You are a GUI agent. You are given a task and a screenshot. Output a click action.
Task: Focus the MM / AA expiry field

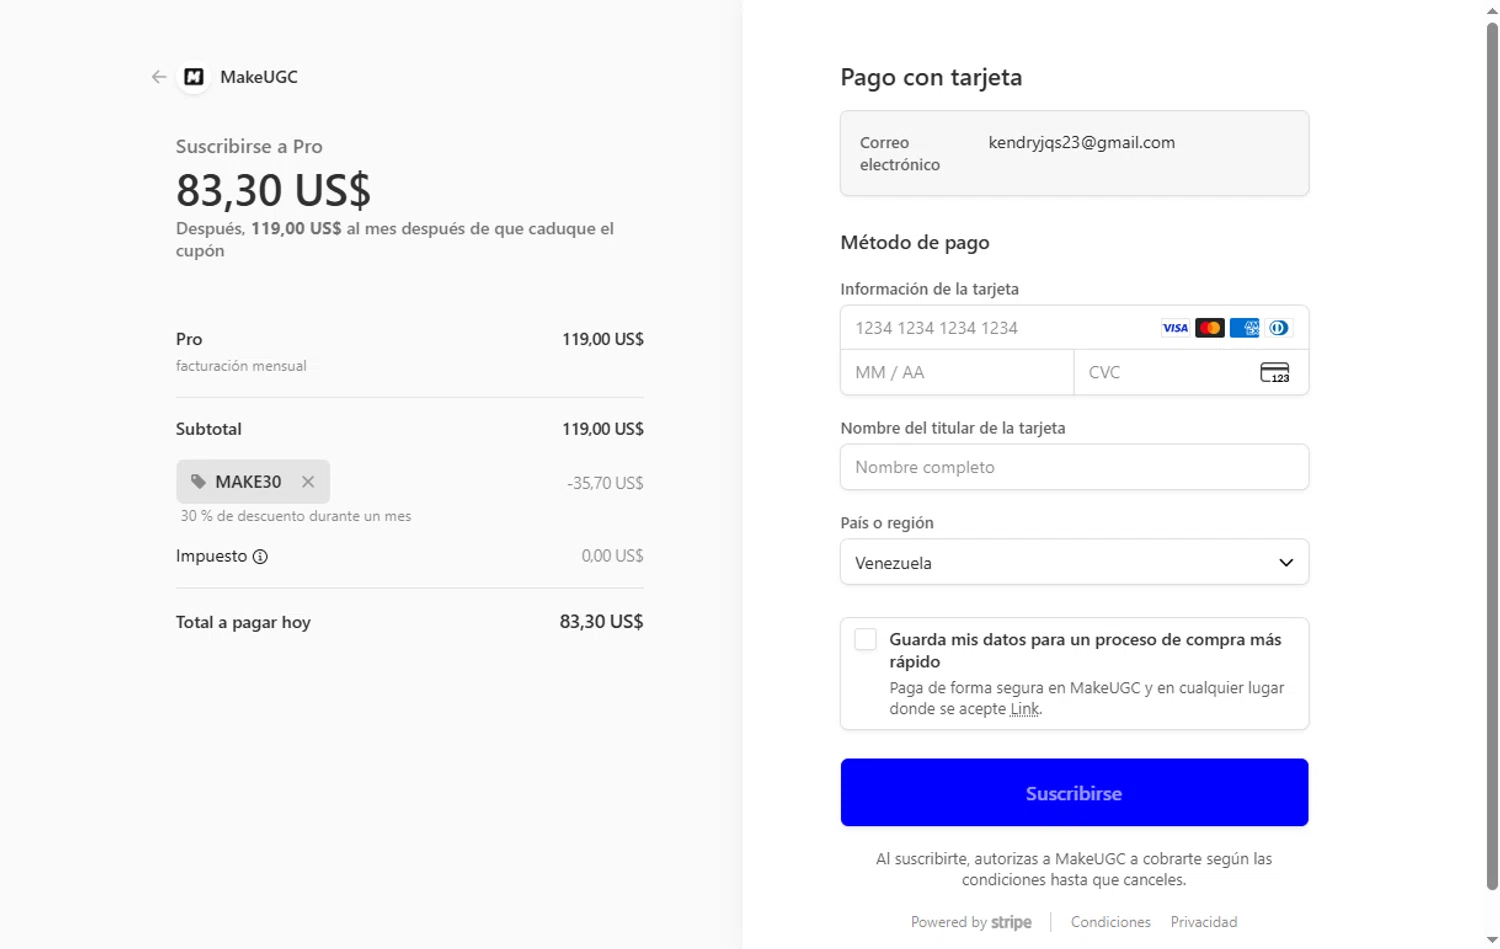coord(957,372)
